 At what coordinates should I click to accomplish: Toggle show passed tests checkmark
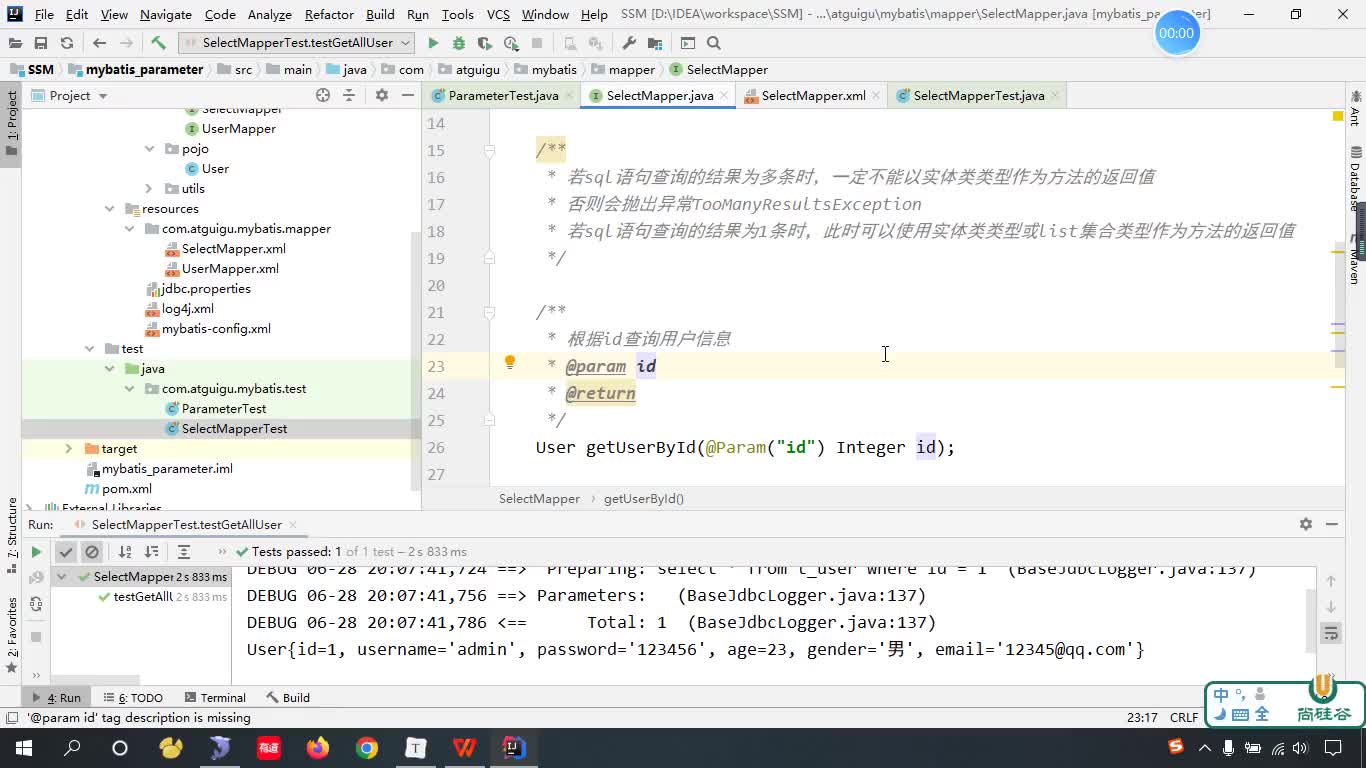(66, 551)
